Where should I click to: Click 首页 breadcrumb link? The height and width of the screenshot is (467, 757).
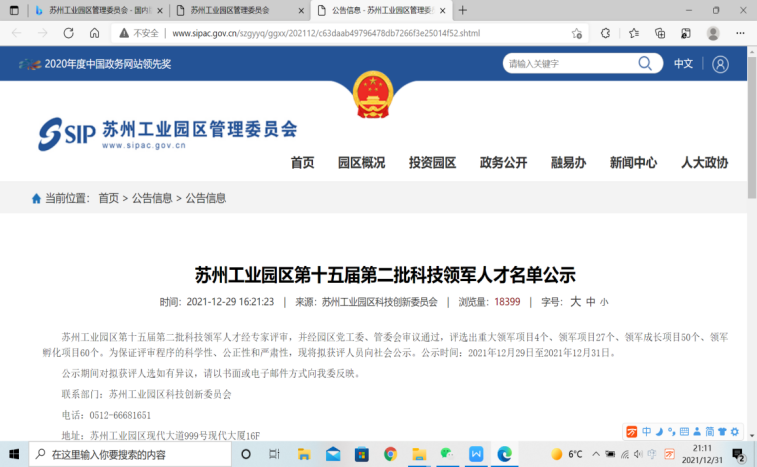[x=109, y=198]
